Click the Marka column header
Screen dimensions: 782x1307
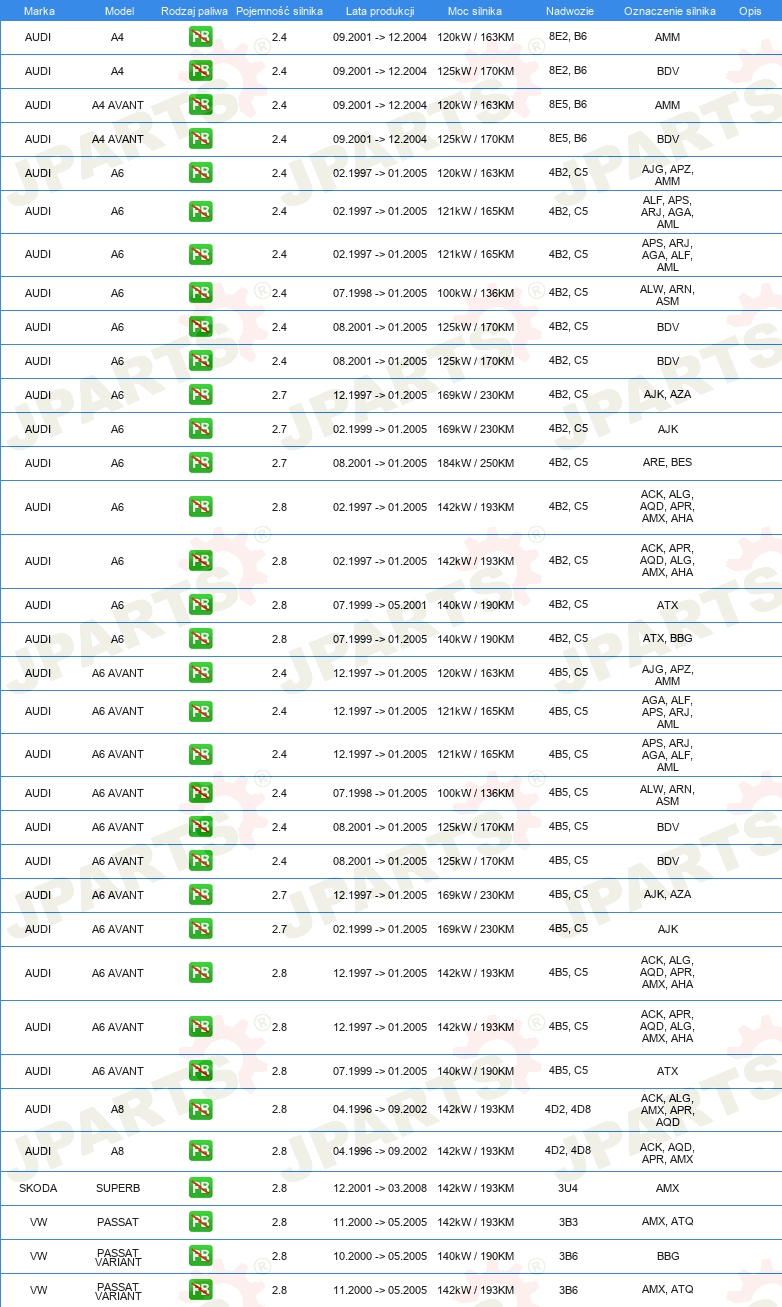[39, 11]
